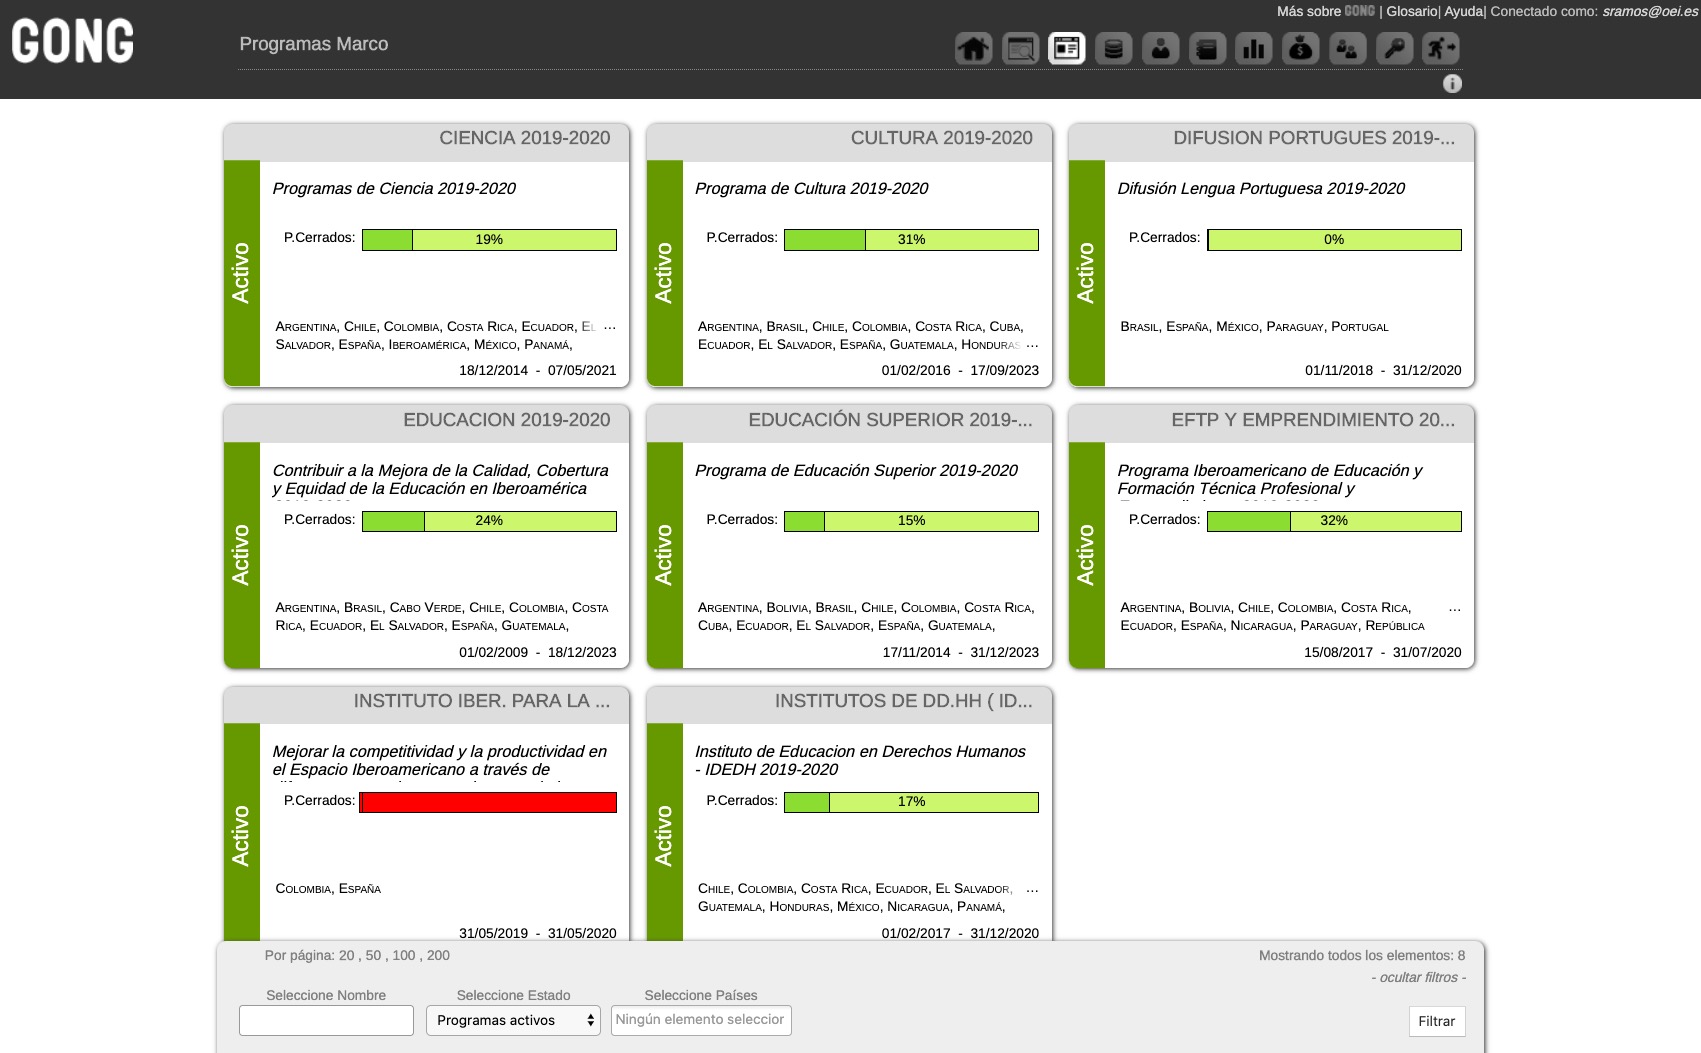
Task: Focus the Seleccione Nombre text field
Action: (326, 1020)
